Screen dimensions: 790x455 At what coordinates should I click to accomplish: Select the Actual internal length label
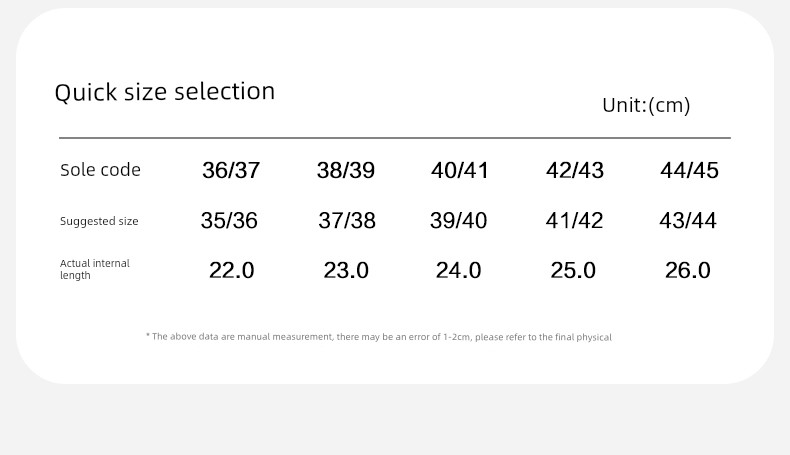click(95, 269)
